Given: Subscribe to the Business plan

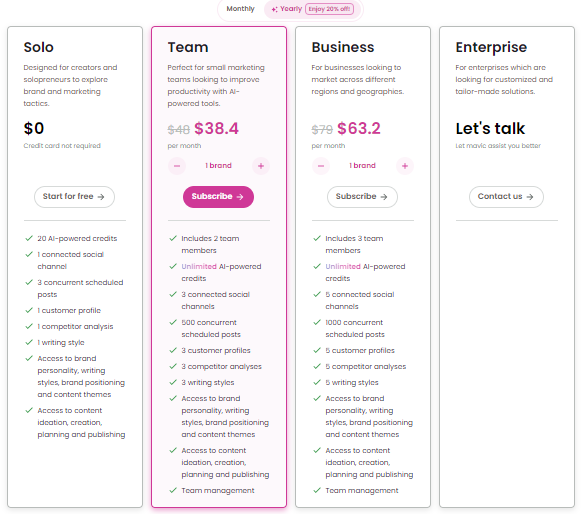Looking at the screenshot, I should [x=362, y=197].
